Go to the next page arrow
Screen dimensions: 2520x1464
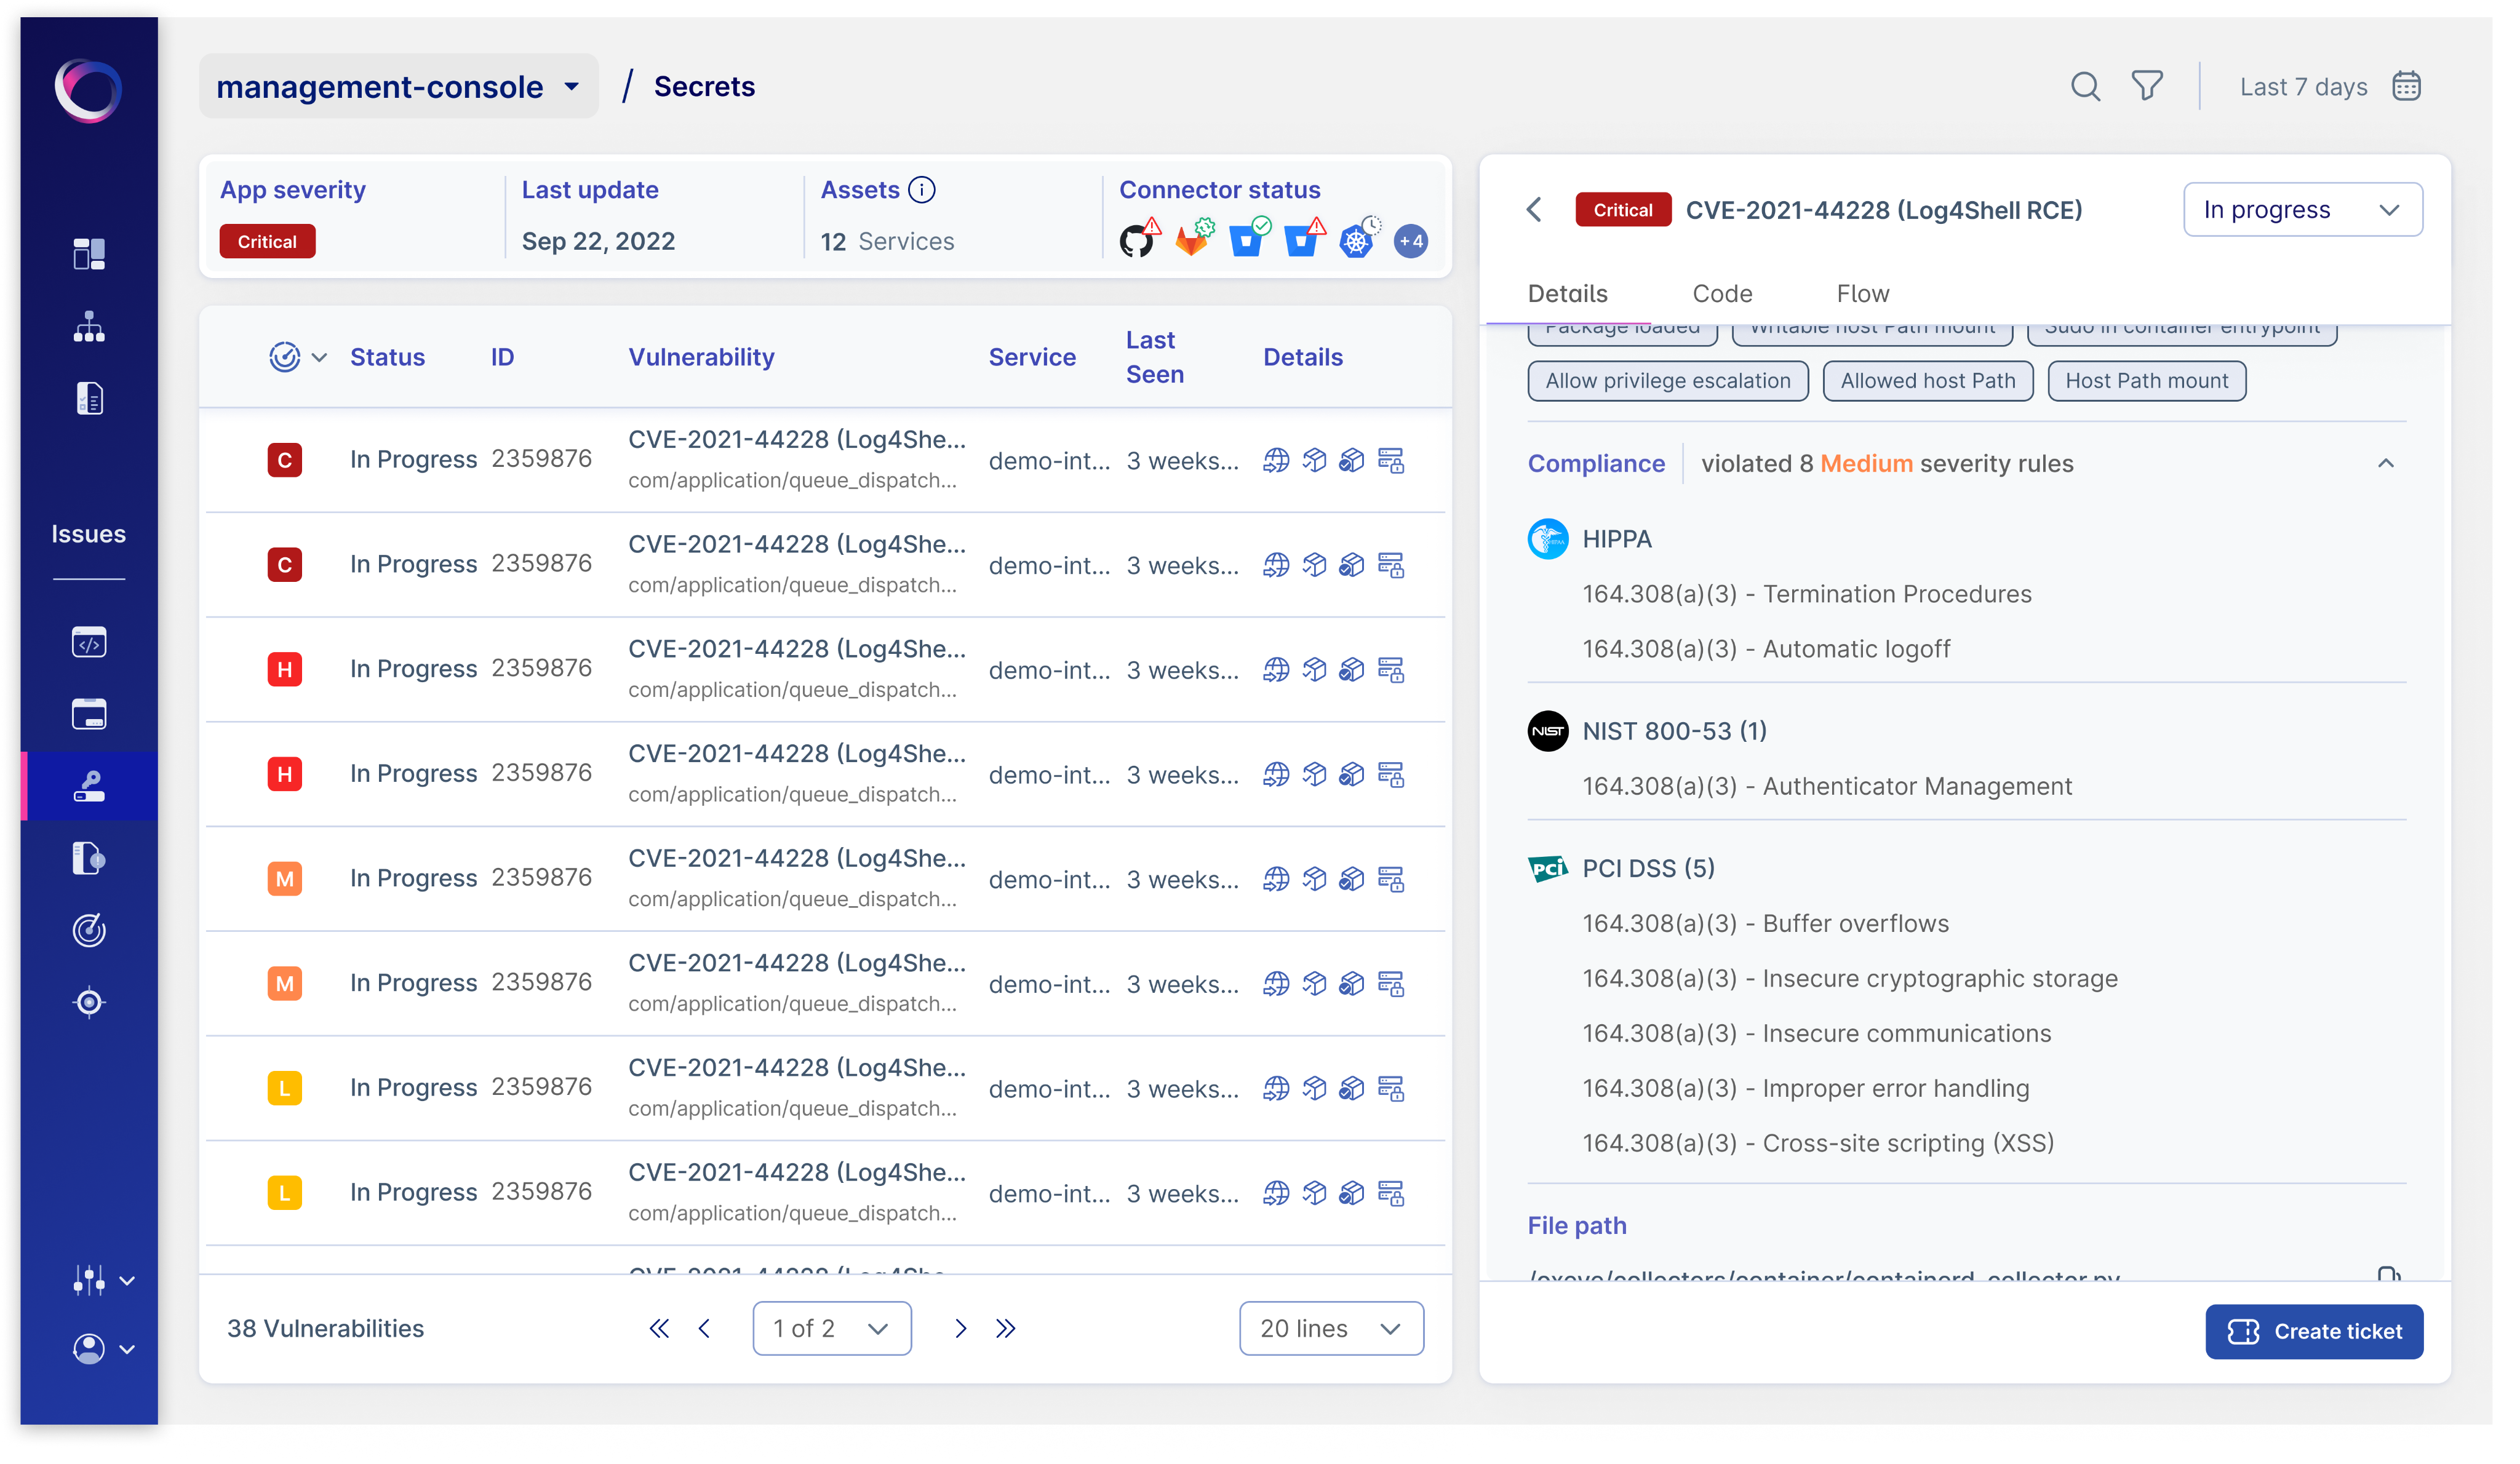(x=960, y=1328)
